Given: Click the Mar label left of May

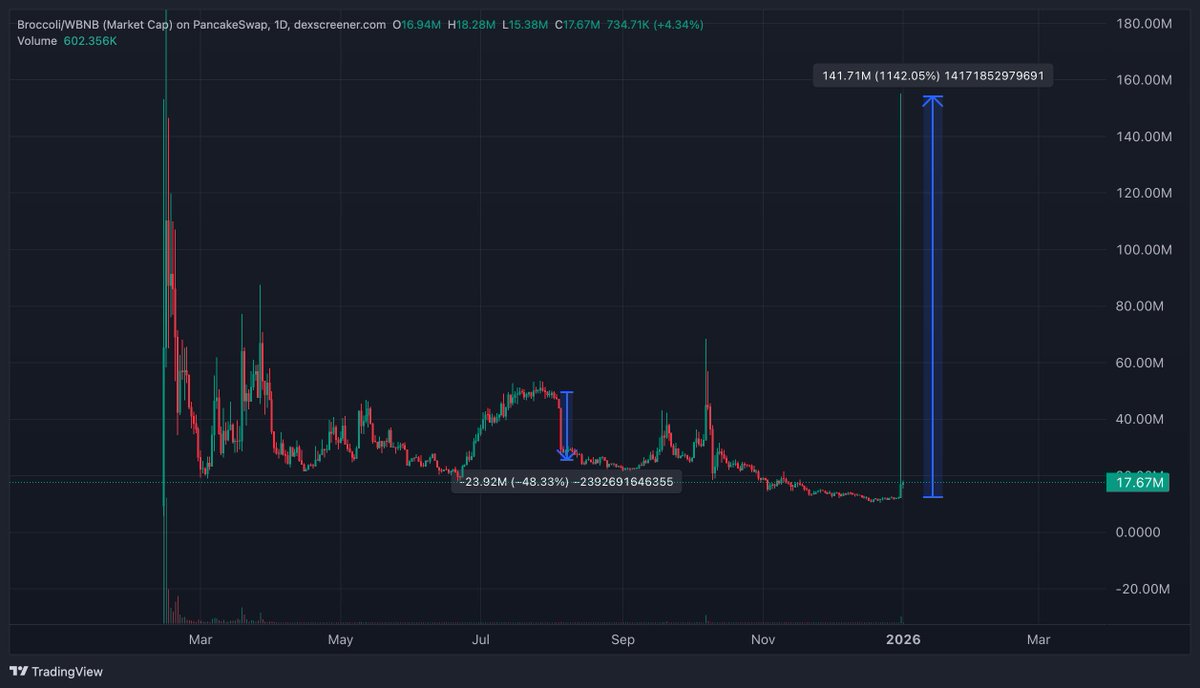Looking at the screenshot, I should pyautogui.click(x=201, y=639).
